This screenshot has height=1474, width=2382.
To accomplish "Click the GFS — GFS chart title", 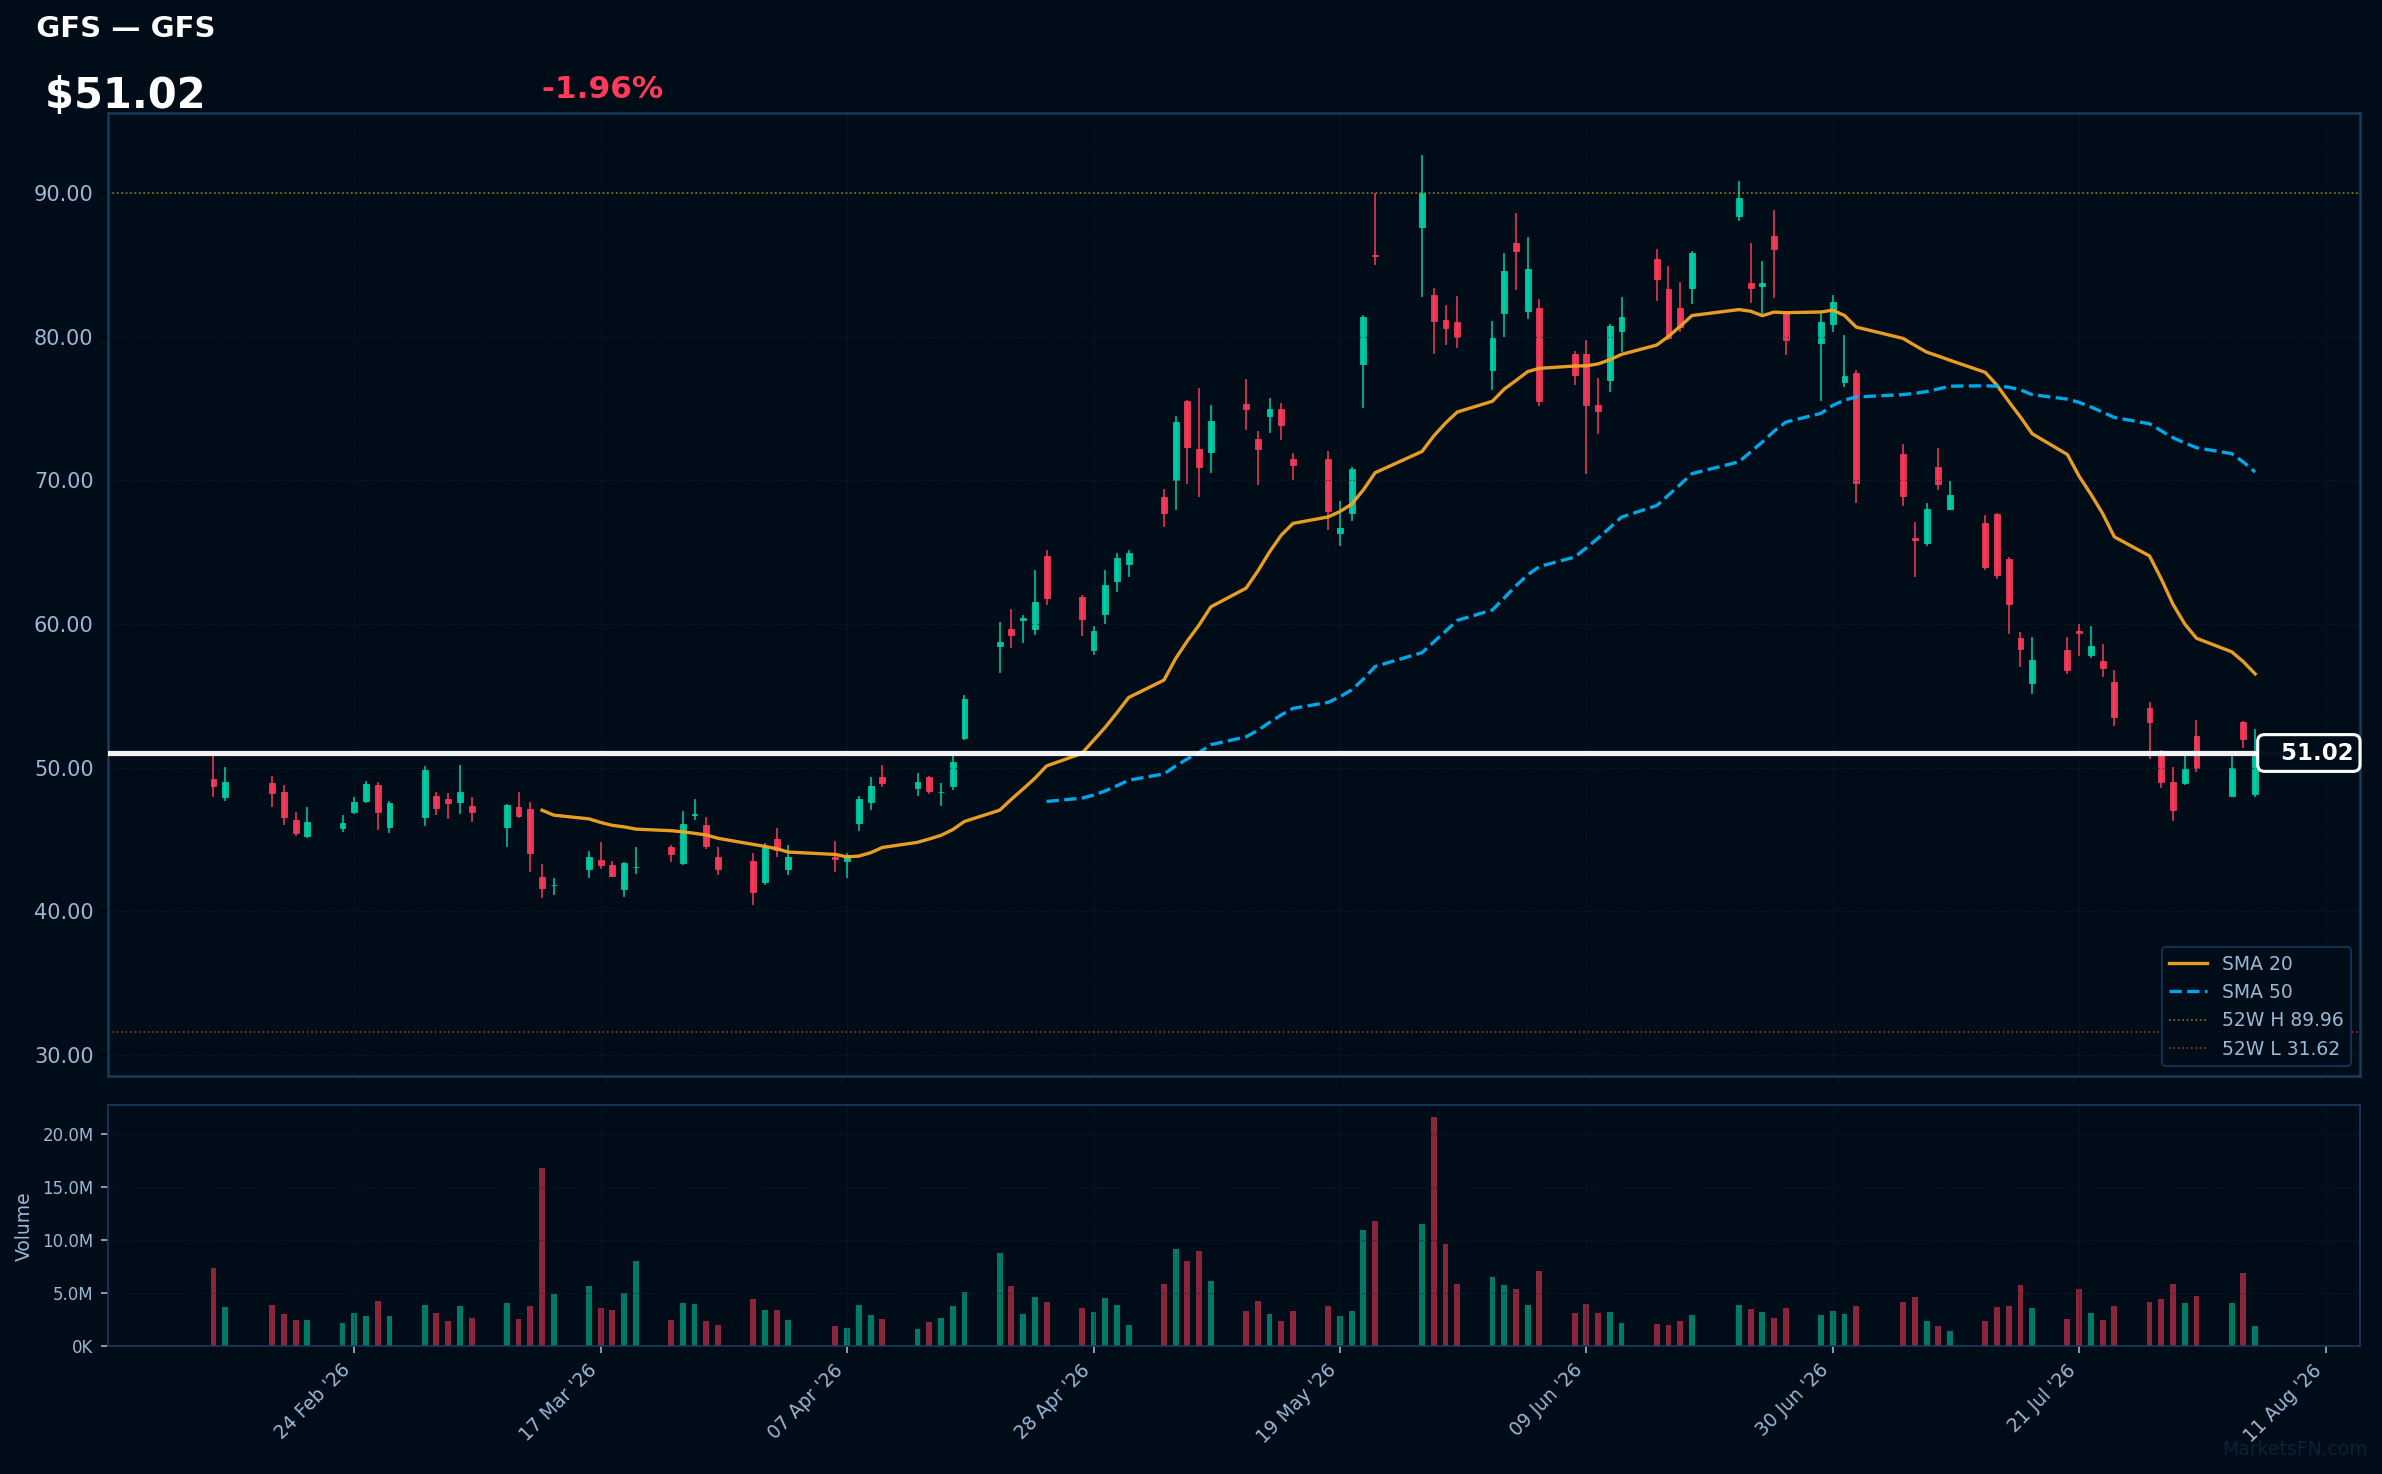I will (125, 27).
